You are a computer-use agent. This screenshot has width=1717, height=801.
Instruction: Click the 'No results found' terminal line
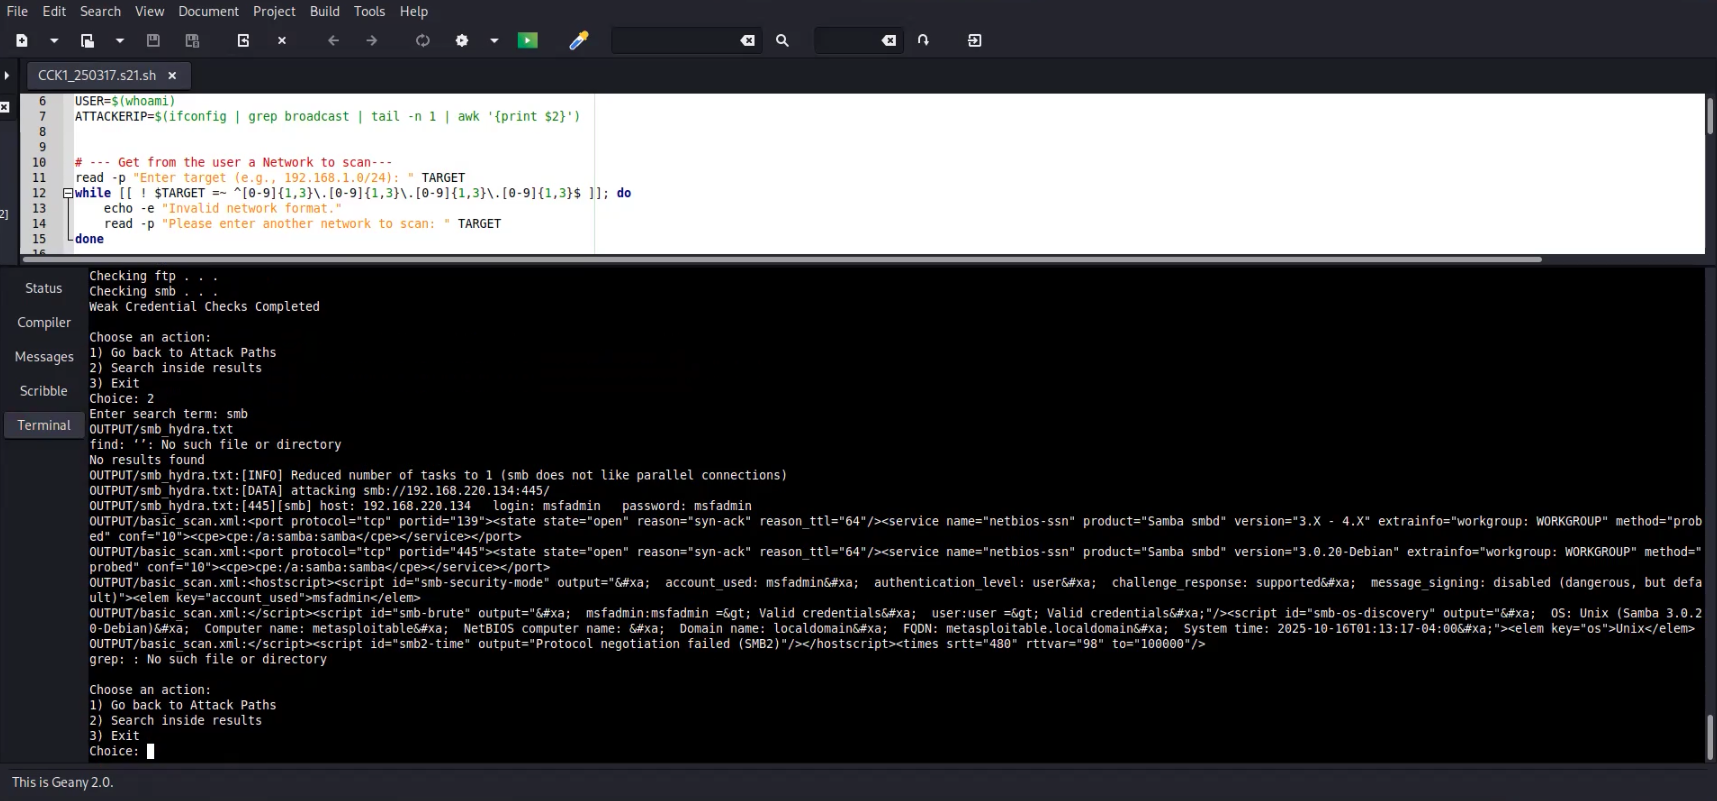tap(147, 460)
